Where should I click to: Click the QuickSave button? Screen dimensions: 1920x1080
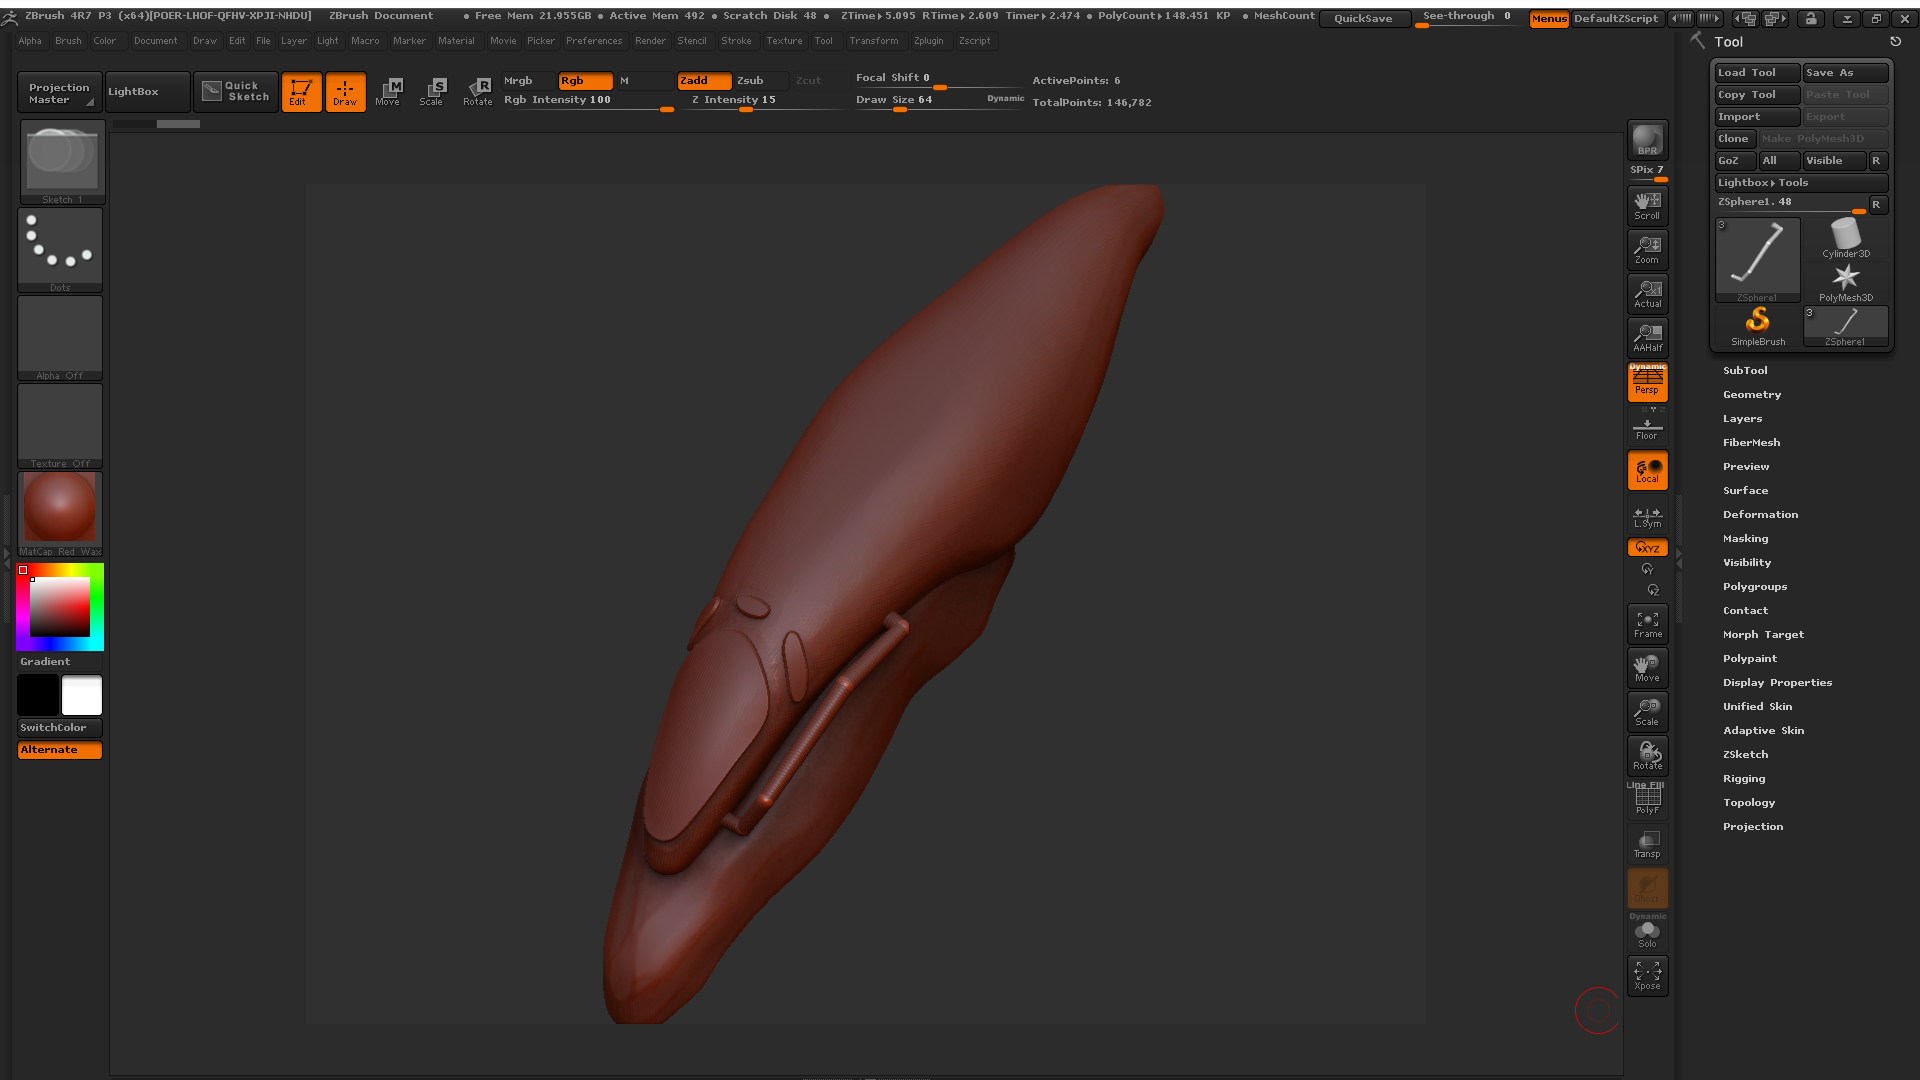[x=1364, y=19]
